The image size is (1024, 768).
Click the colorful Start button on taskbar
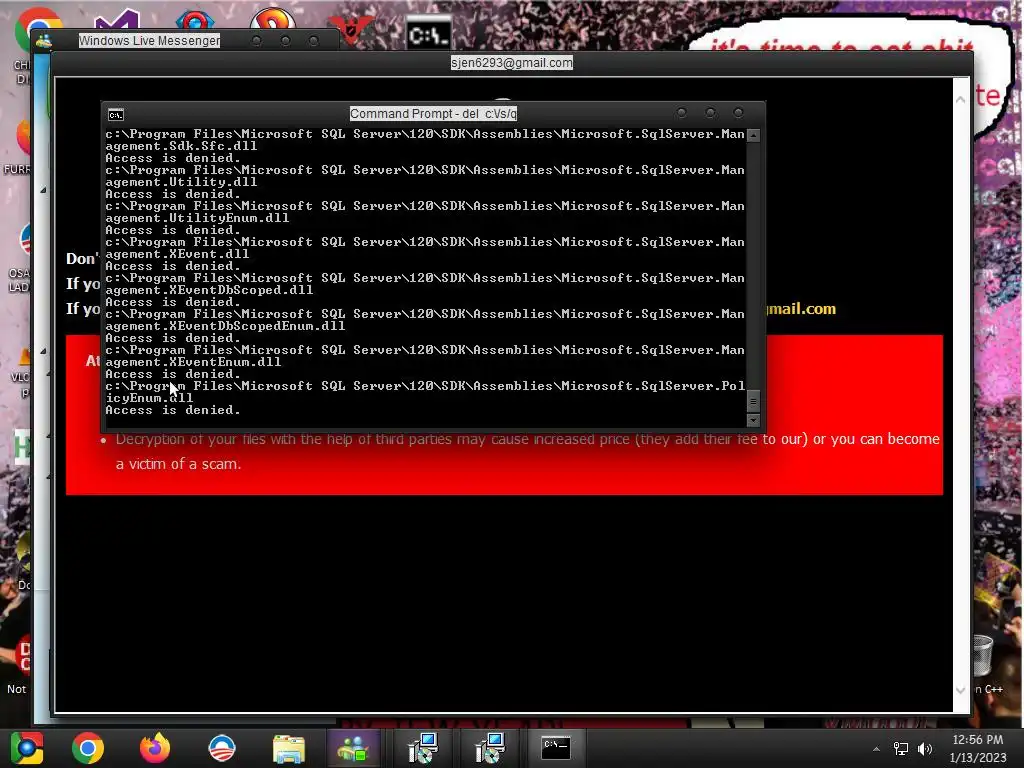point(27,748)
